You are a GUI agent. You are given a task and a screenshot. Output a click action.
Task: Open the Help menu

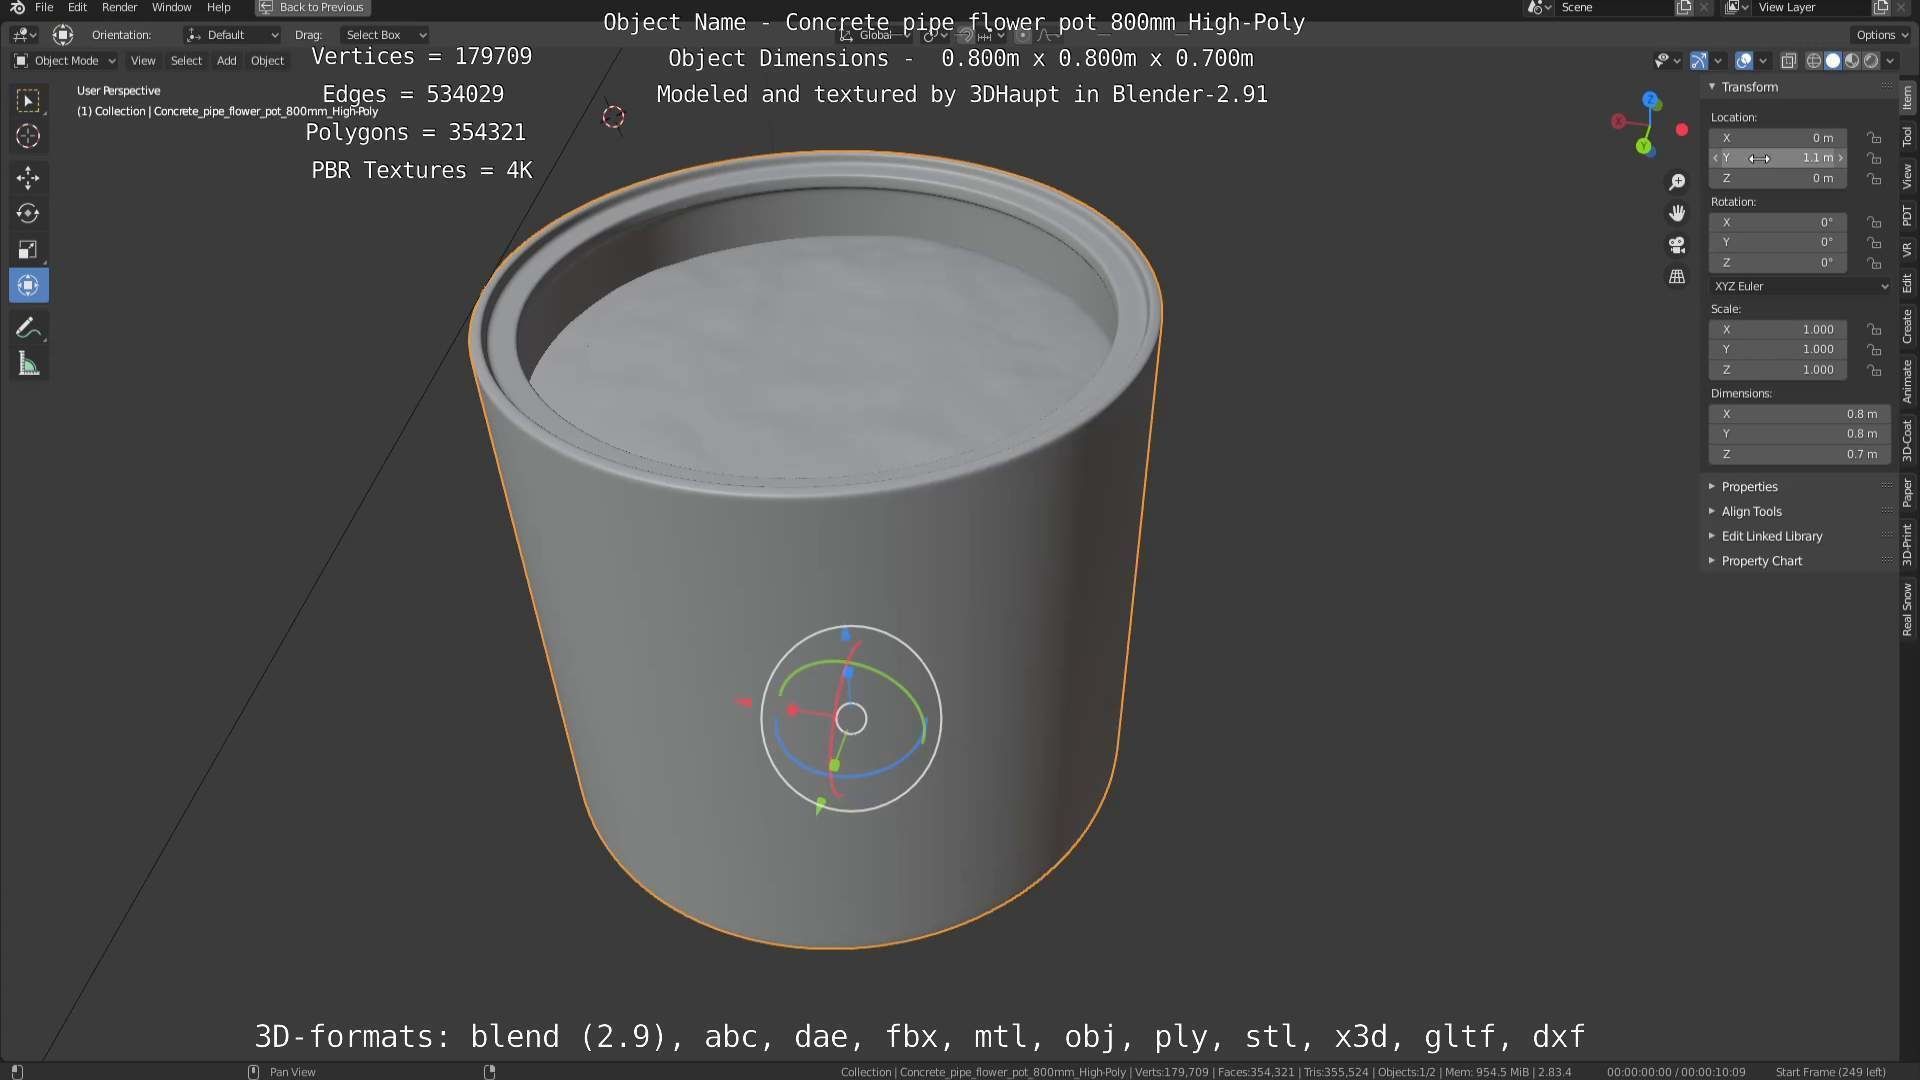pos(218,7)
